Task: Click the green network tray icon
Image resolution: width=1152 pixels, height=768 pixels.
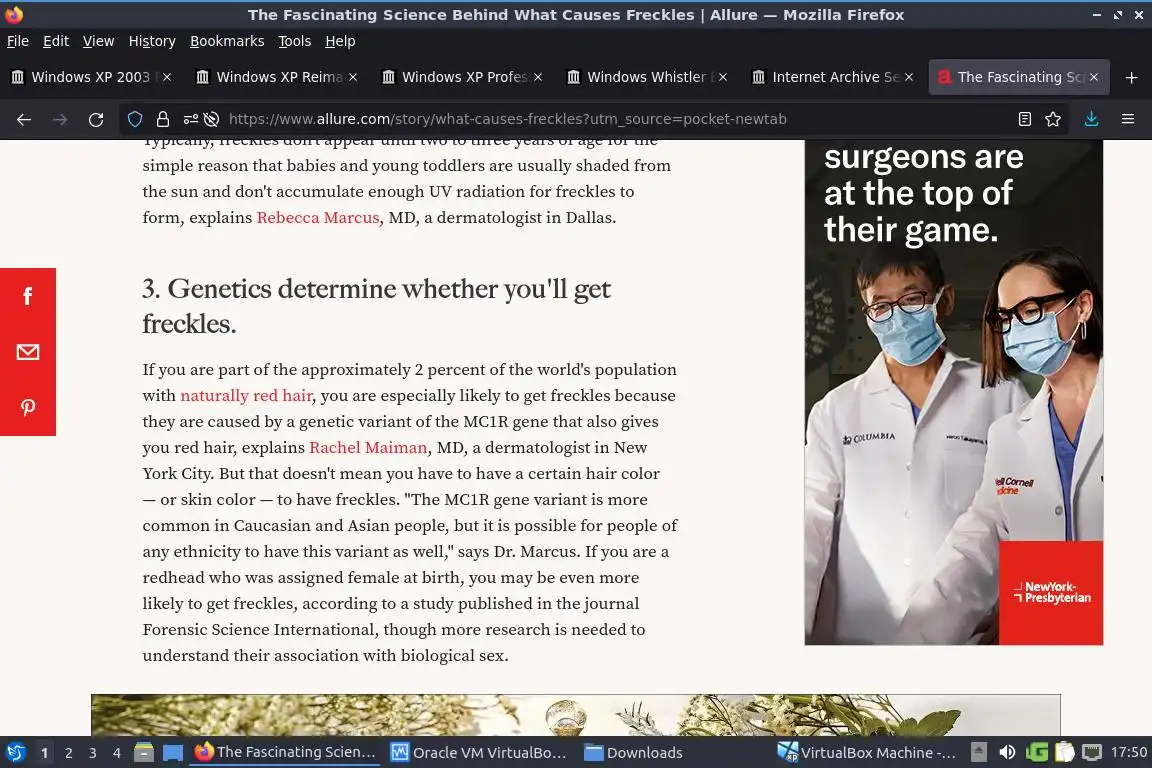Action: 1037,753
